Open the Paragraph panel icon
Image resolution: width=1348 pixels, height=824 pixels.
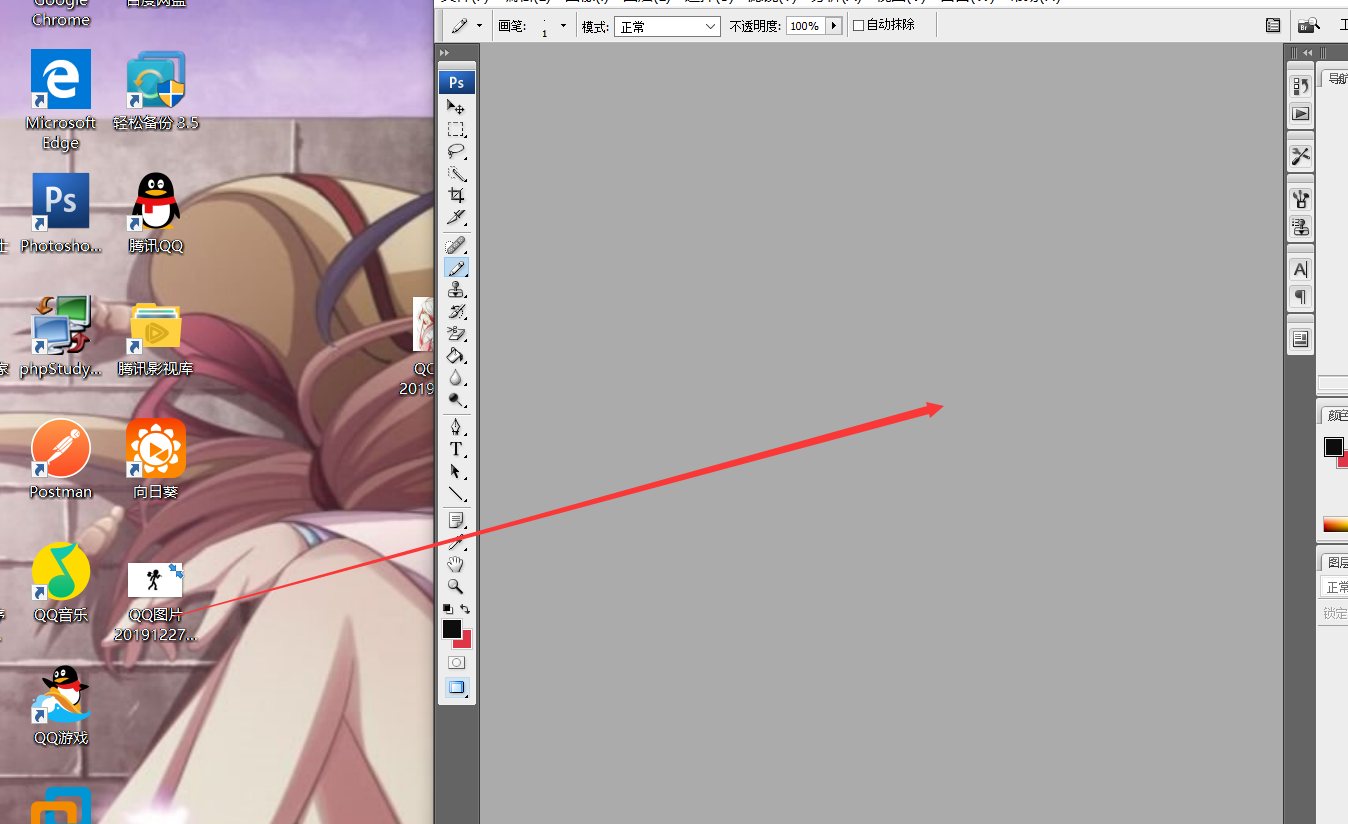1300,296
